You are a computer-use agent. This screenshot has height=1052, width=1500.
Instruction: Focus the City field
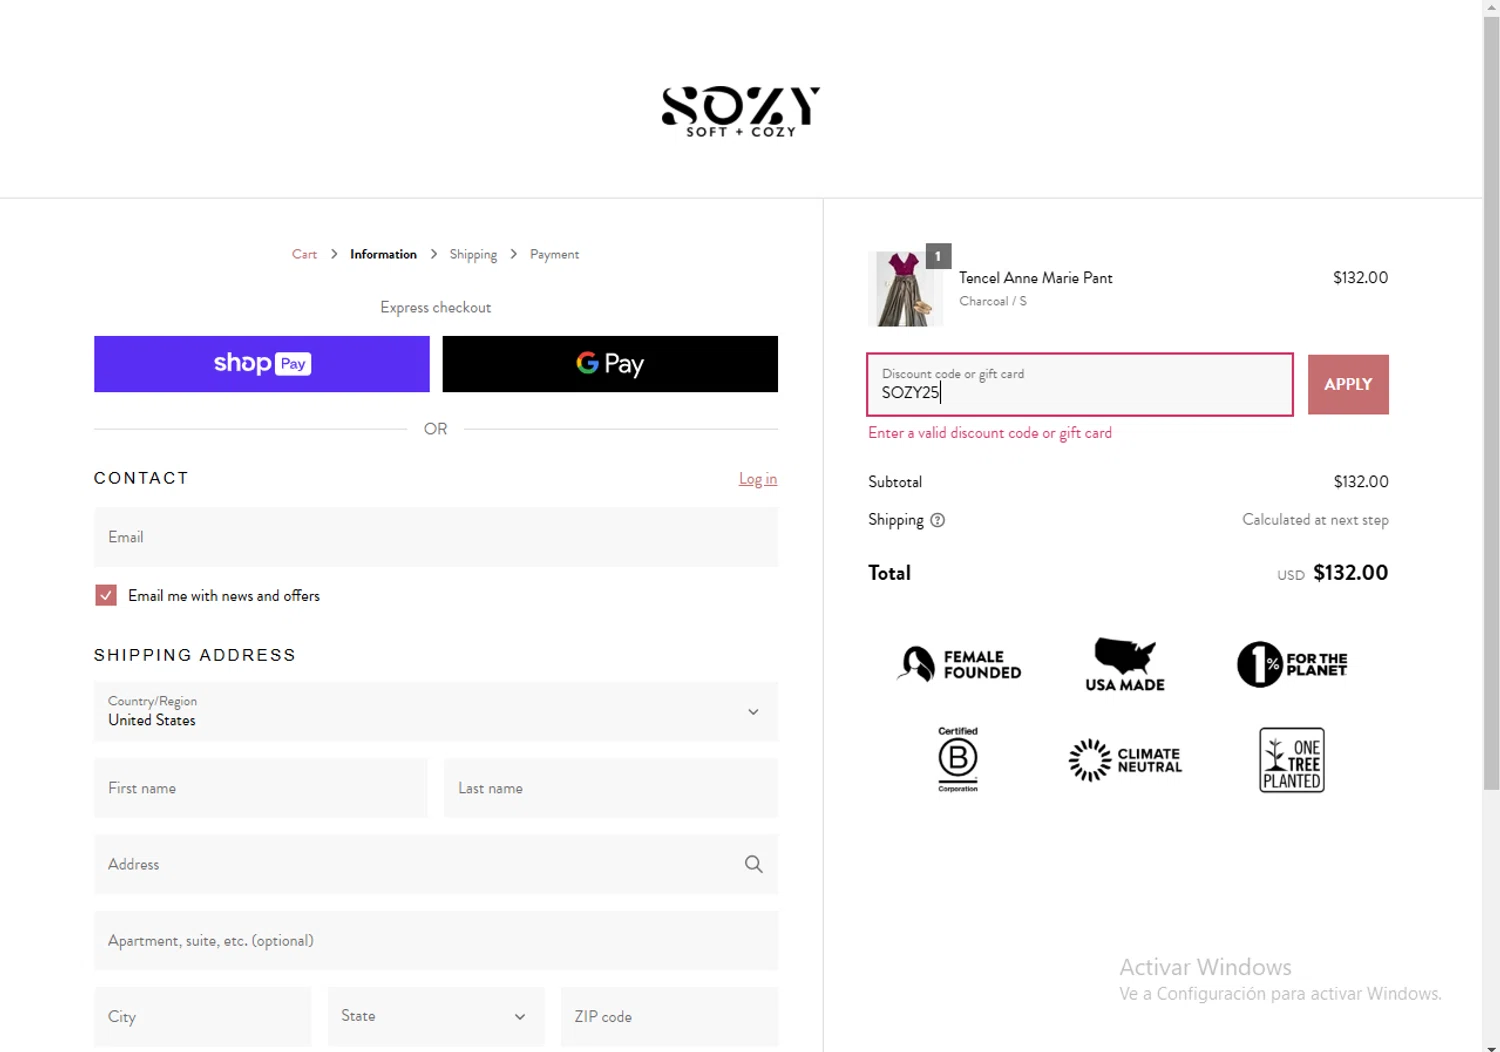(203, 1016)
